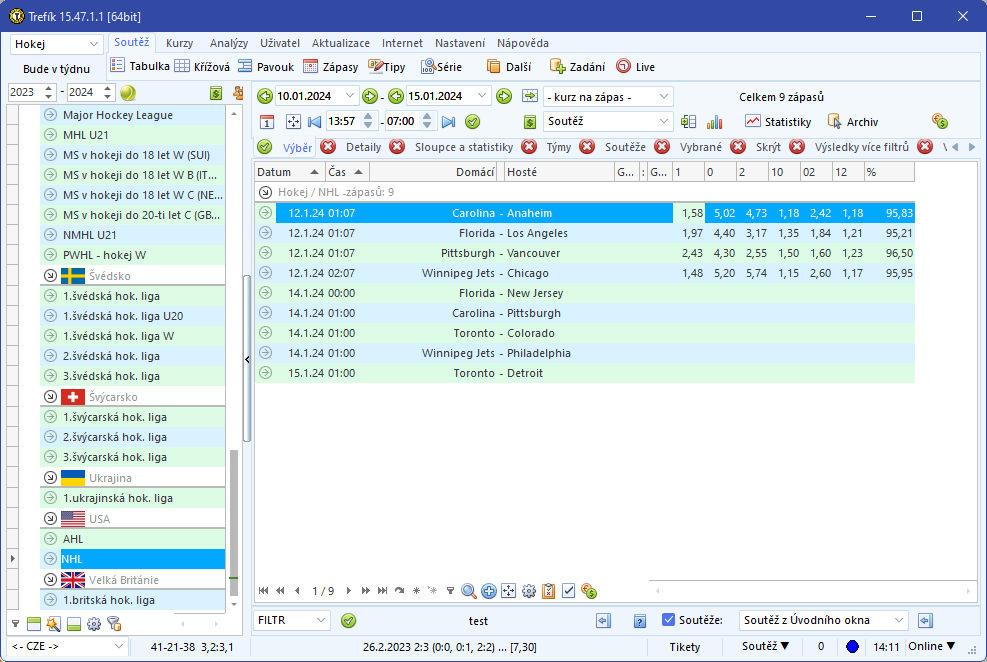This screenshot has height=662, width=987.
Task: Click the calendar day icon left of the time range
Action: [x=267, y=121]
